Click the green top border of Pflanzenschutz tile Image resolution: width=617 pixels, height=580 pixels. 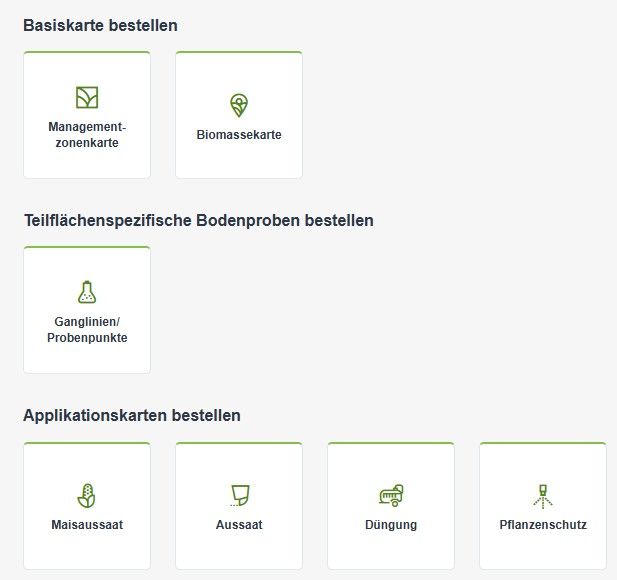coord(543,443)
